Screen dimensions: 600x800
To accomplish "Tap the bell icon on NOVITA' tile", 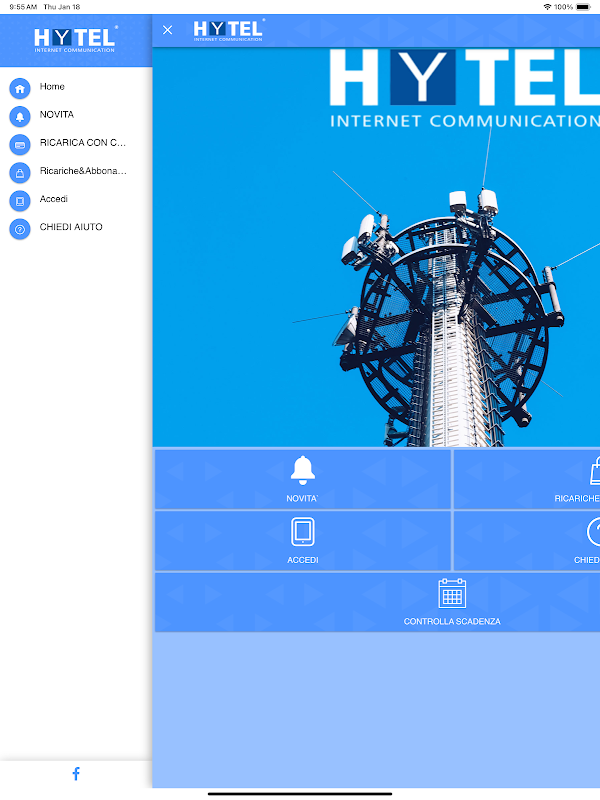I will coord(303,470).
